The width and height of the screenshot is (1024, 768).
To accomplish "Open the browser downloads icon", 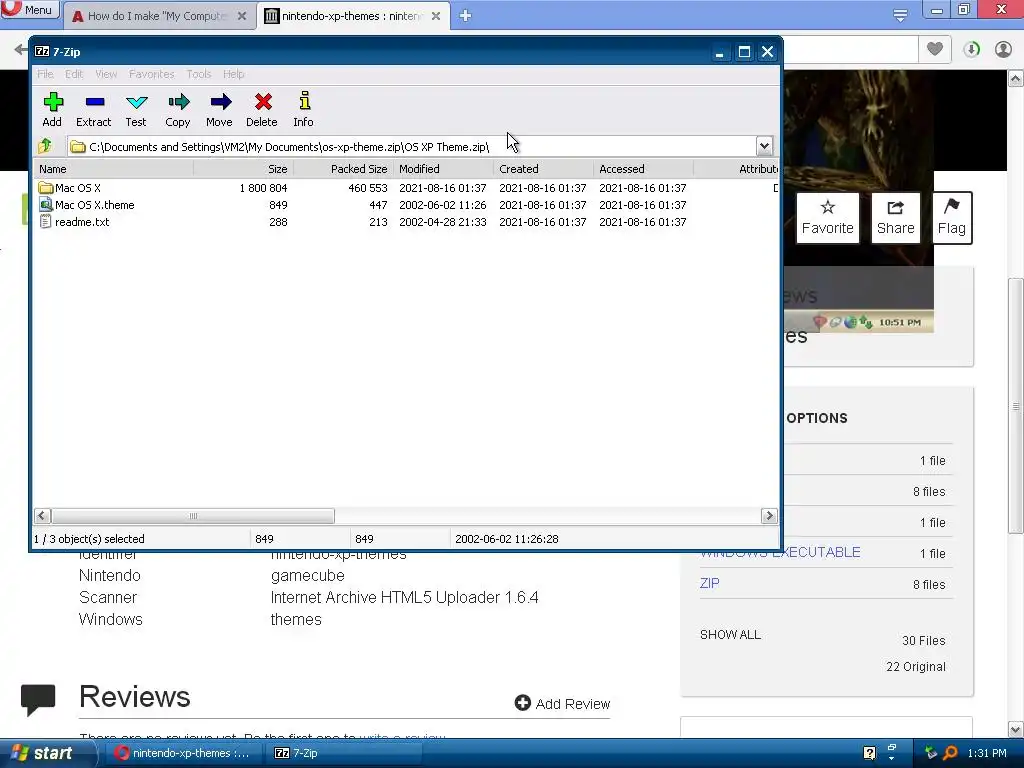I will click(972, 50).
